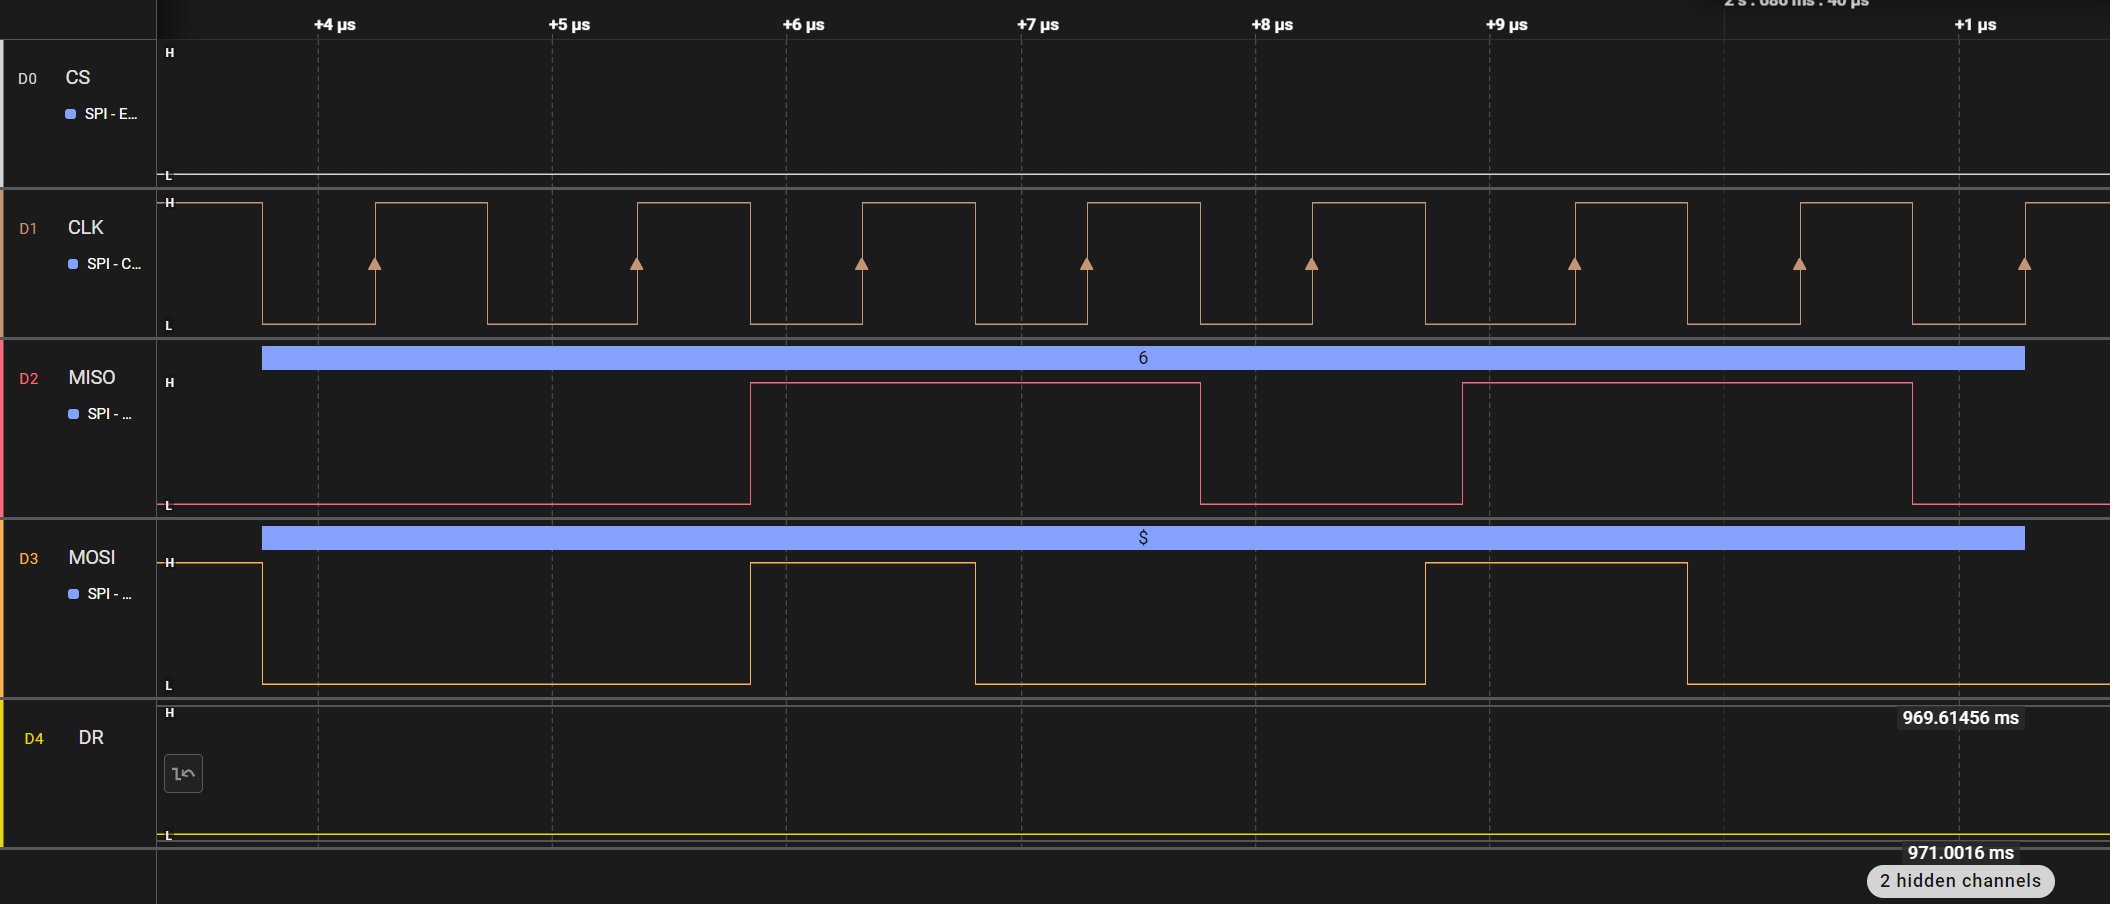This screenshot has width=2110, height=904.
Task: Click the D4 channel indicator next to DR
Action: (34, 738)
